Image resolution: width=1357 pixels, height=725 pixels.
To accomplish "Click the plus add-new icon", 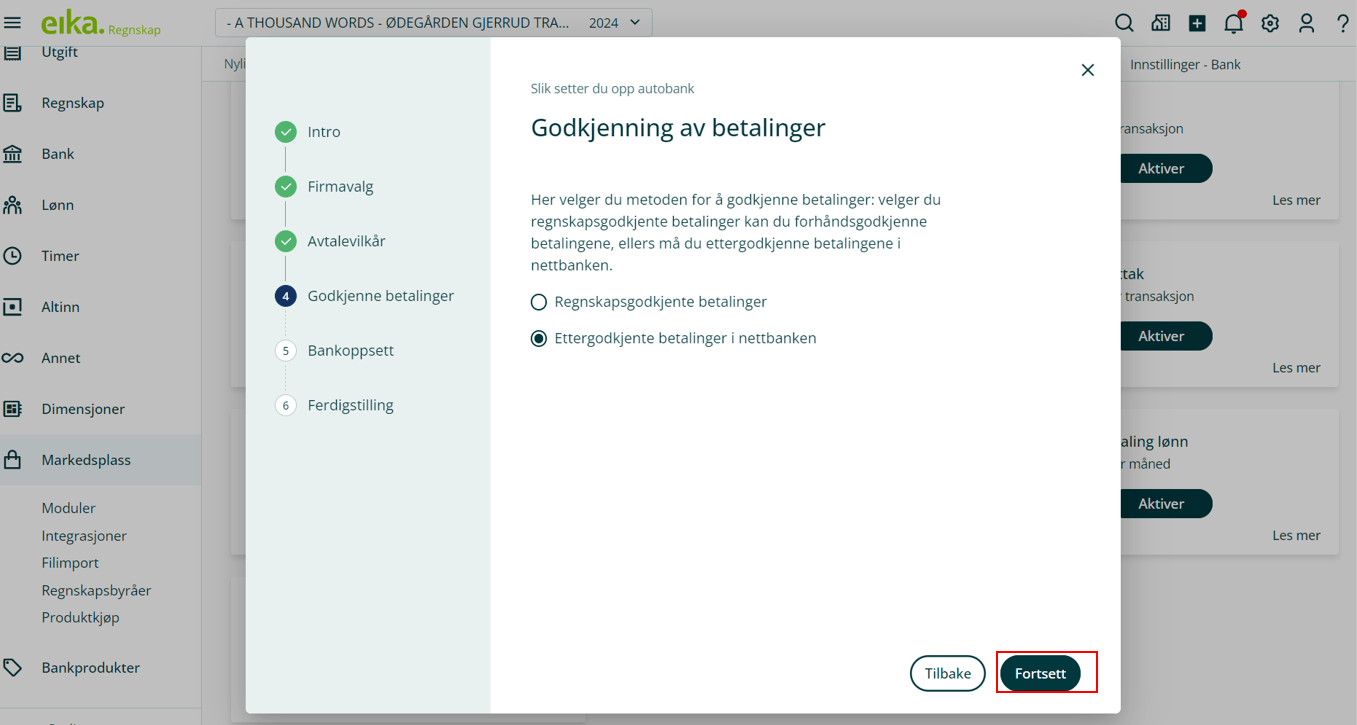I will 1197,23.
